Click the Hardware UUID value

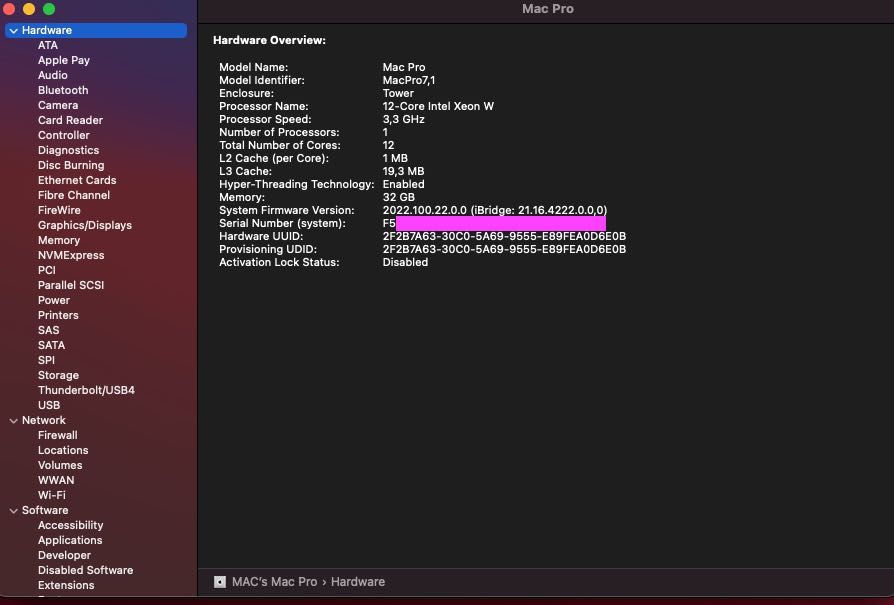point(505,237)
